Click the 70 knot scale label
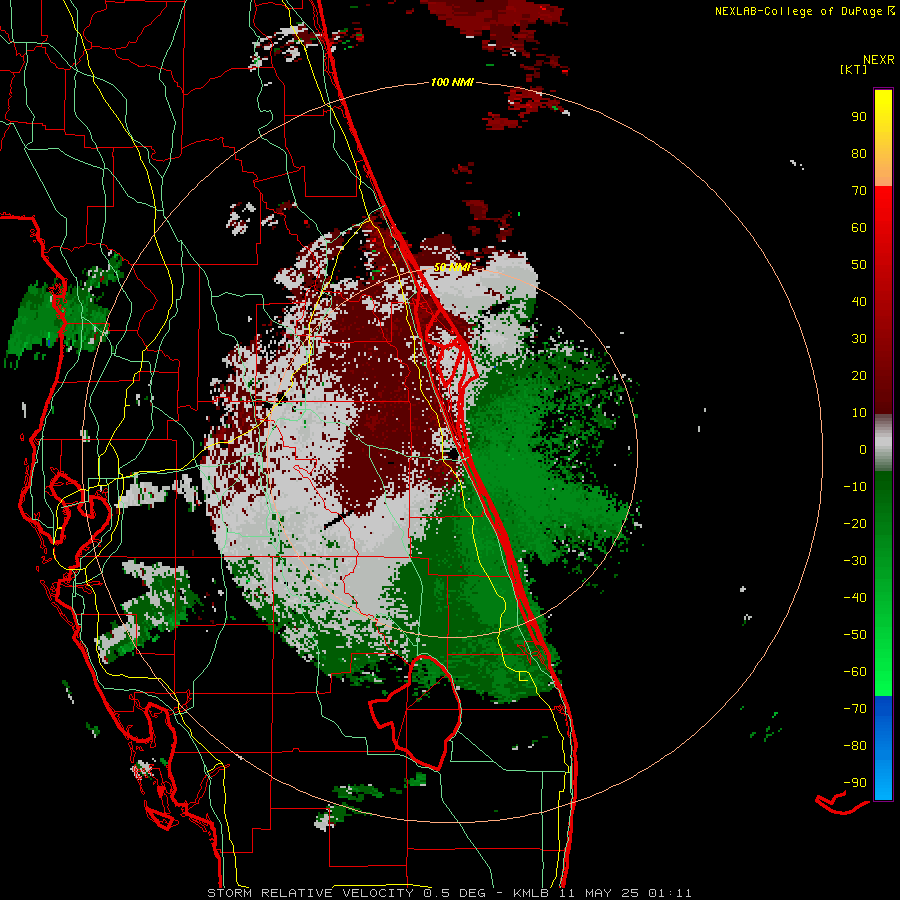 (x=859, y=191)
